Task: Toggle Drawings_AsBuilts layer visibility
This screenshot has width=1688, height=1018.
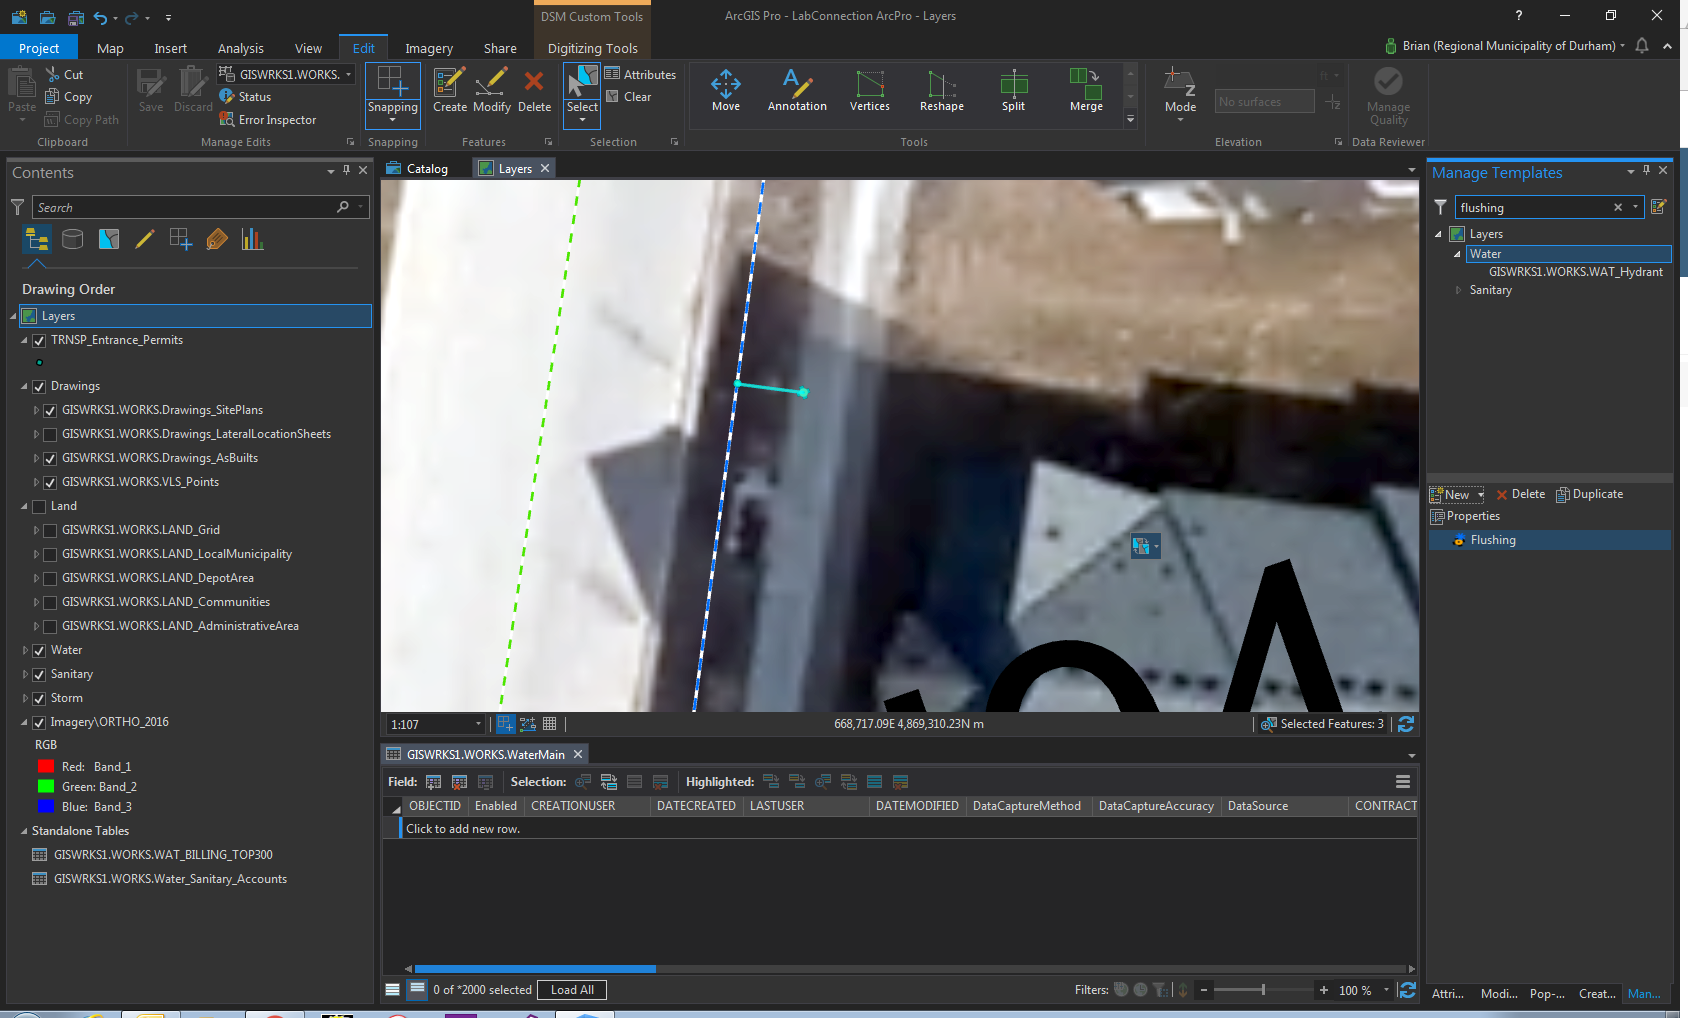Action: click(50, 459)
